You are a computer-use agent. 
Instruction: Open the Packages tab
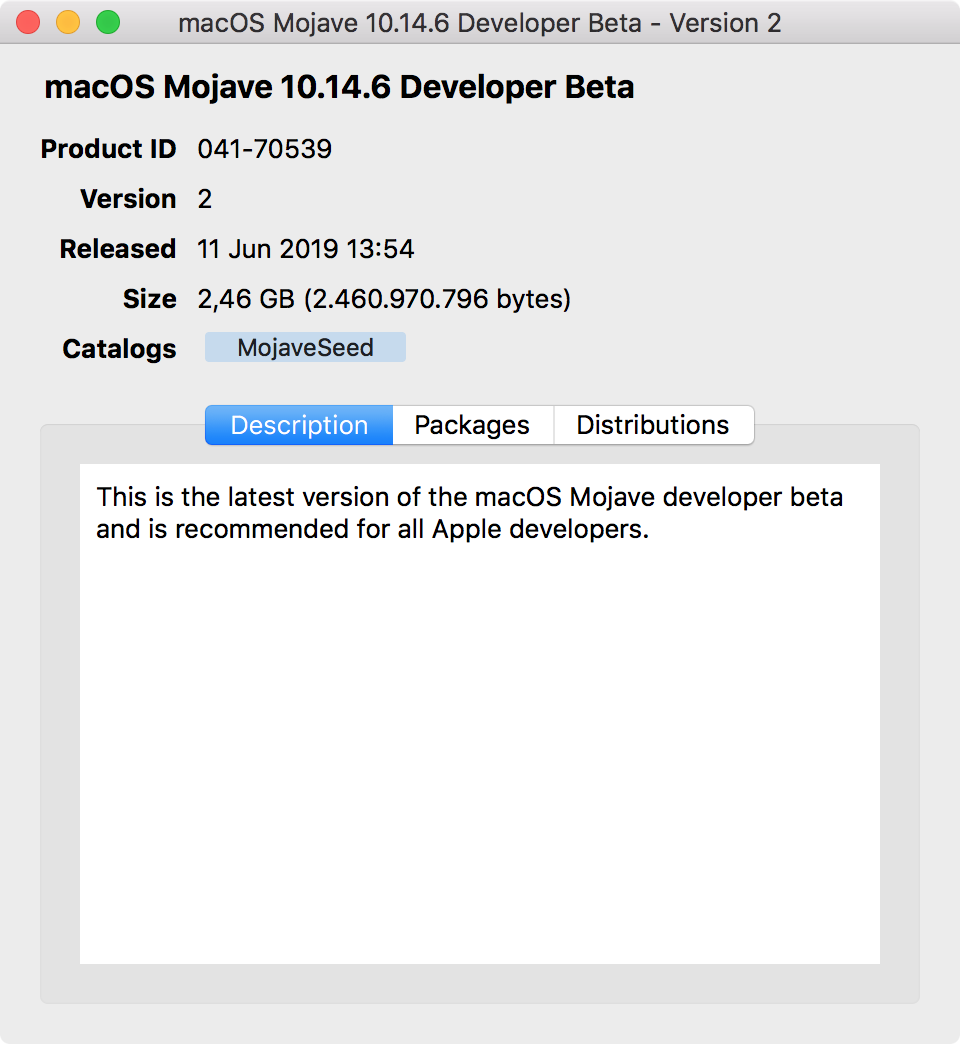click(473, 425)
